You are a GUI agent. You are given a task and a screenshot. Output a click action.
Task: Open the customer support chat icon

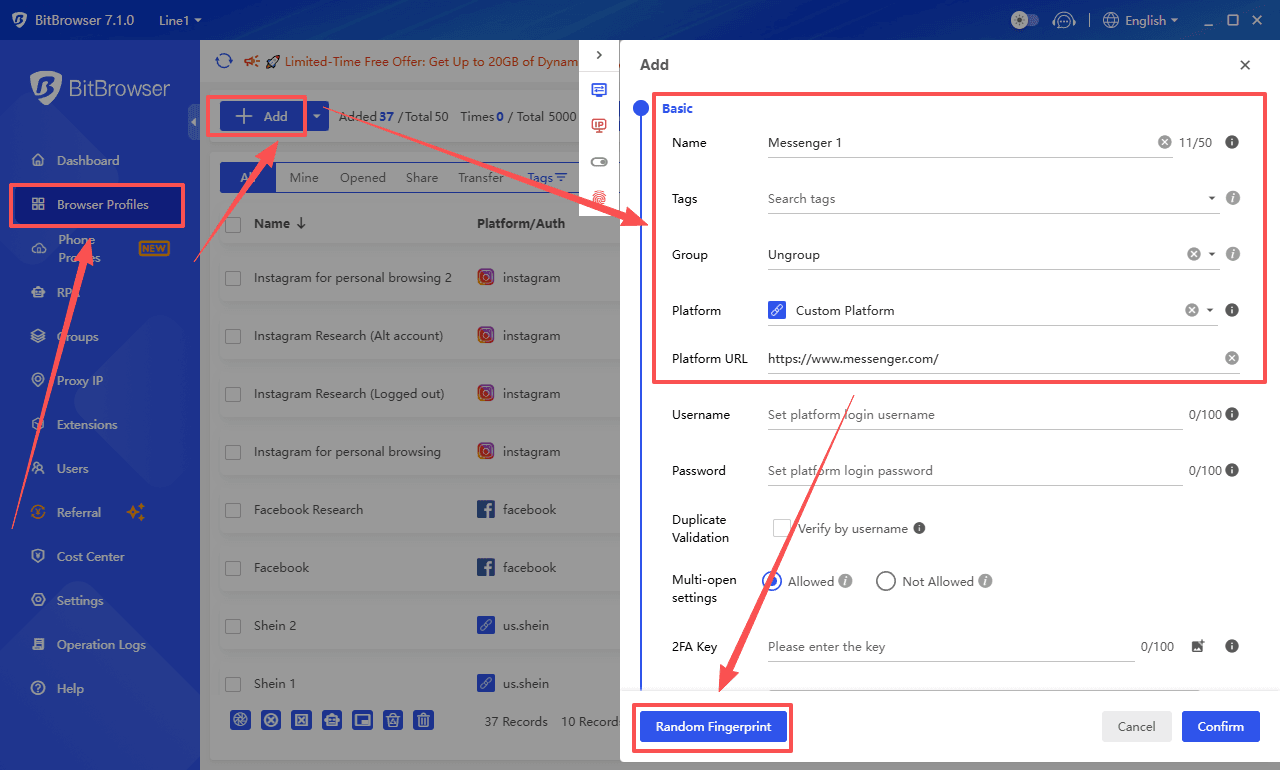(x=1065, y=20)
